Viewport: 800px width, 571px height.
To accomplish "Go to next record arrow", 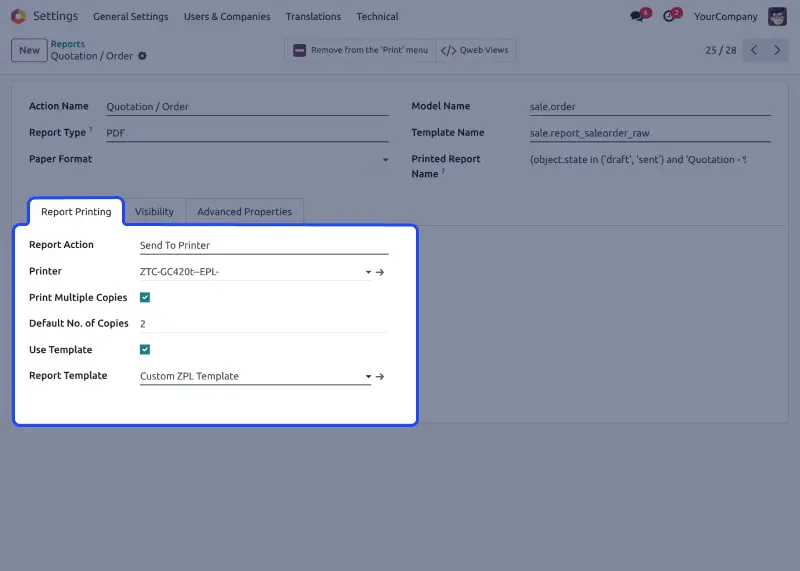I will (777, 50).
